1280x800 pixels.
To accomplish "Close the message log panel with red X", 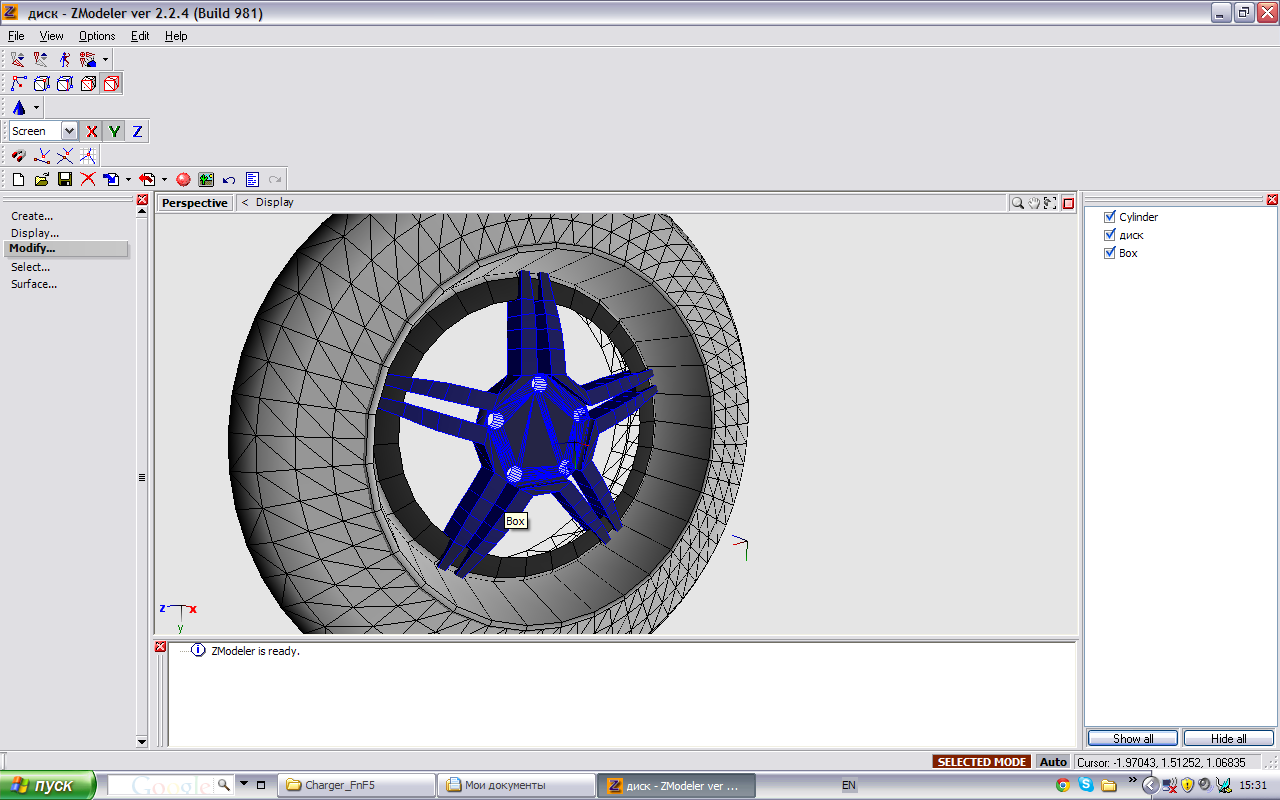I will click(x=160, y=647).
